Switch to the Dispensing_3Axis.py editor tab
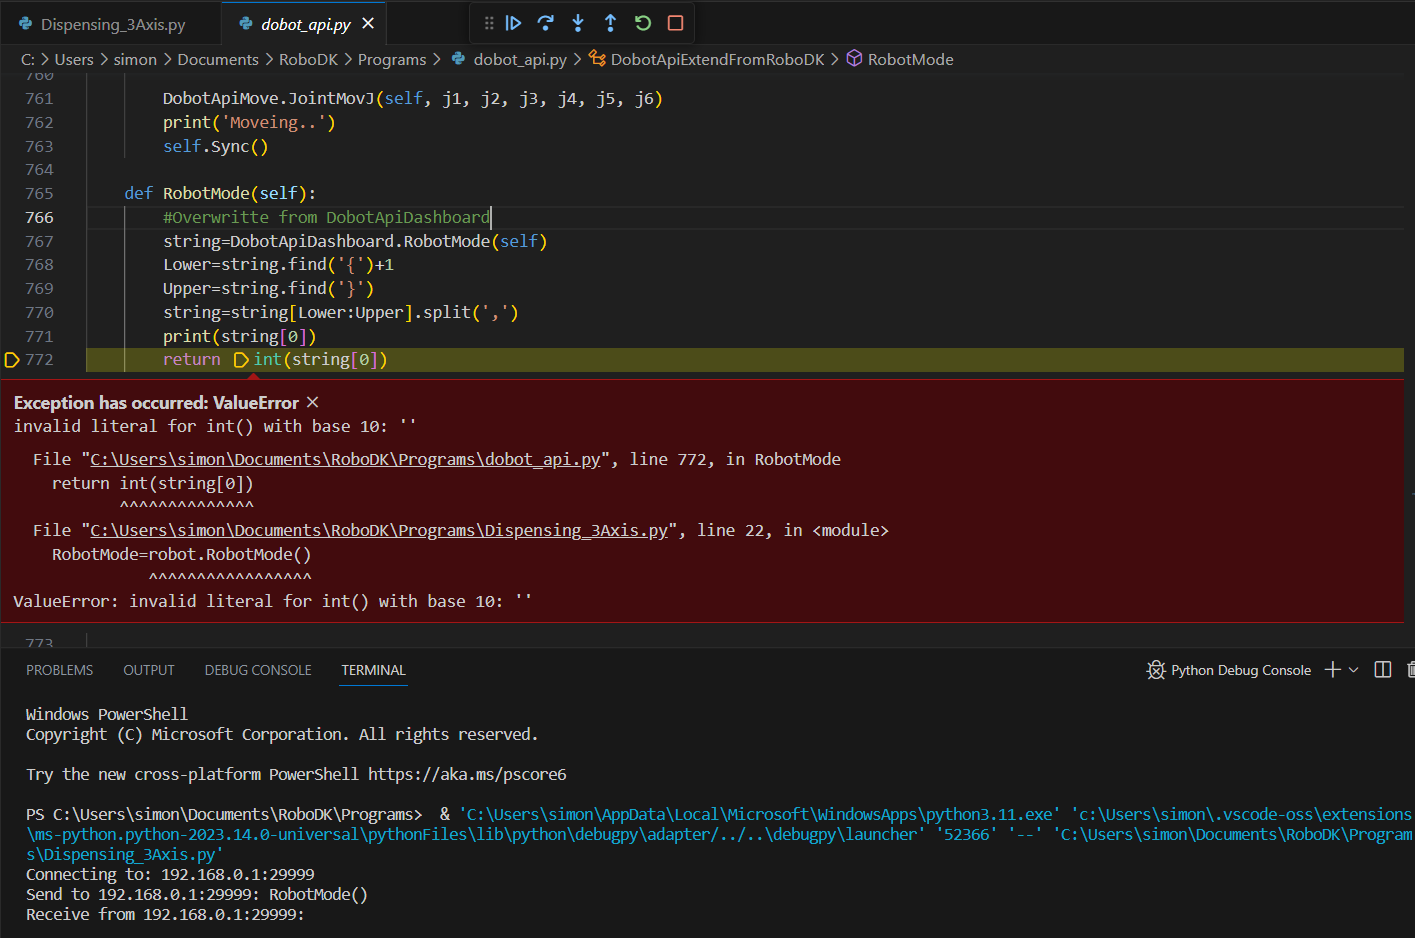Viewport: 1415px width, 938px height. 112,24
